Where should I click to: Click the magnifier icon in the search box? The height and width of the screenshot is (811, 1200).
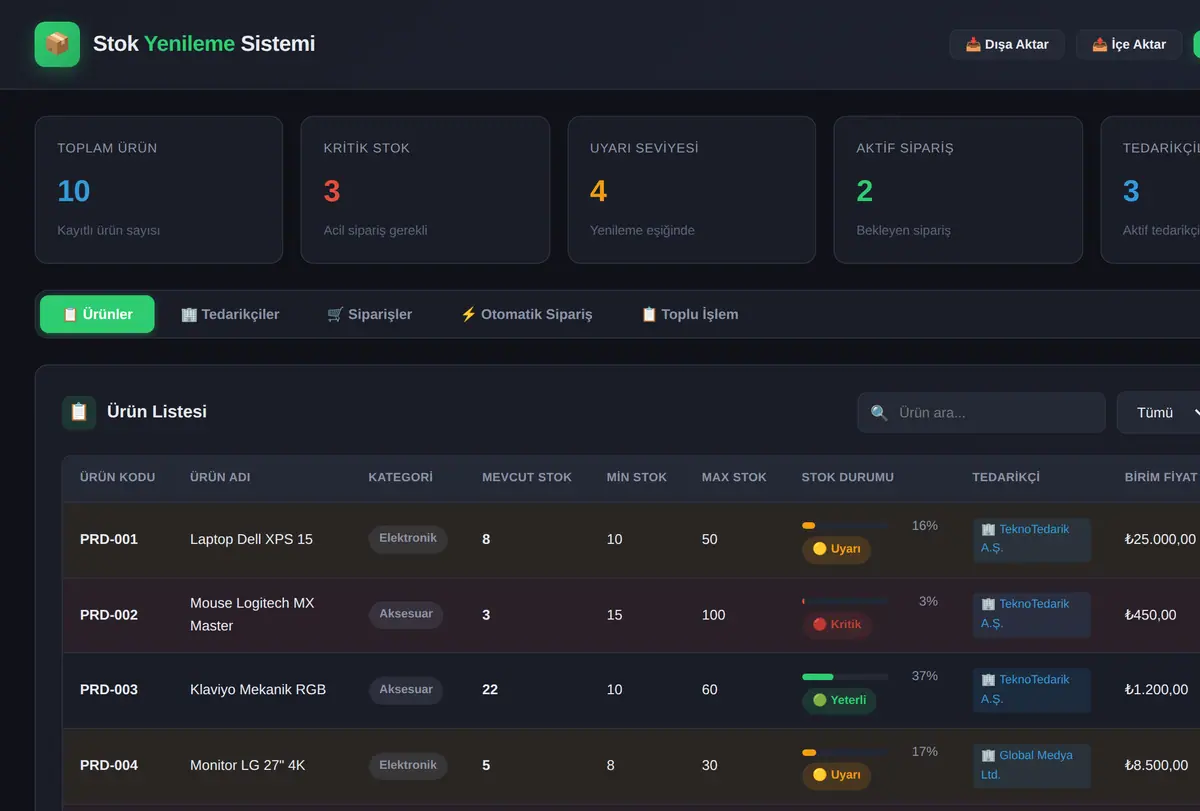pos(879,412)
